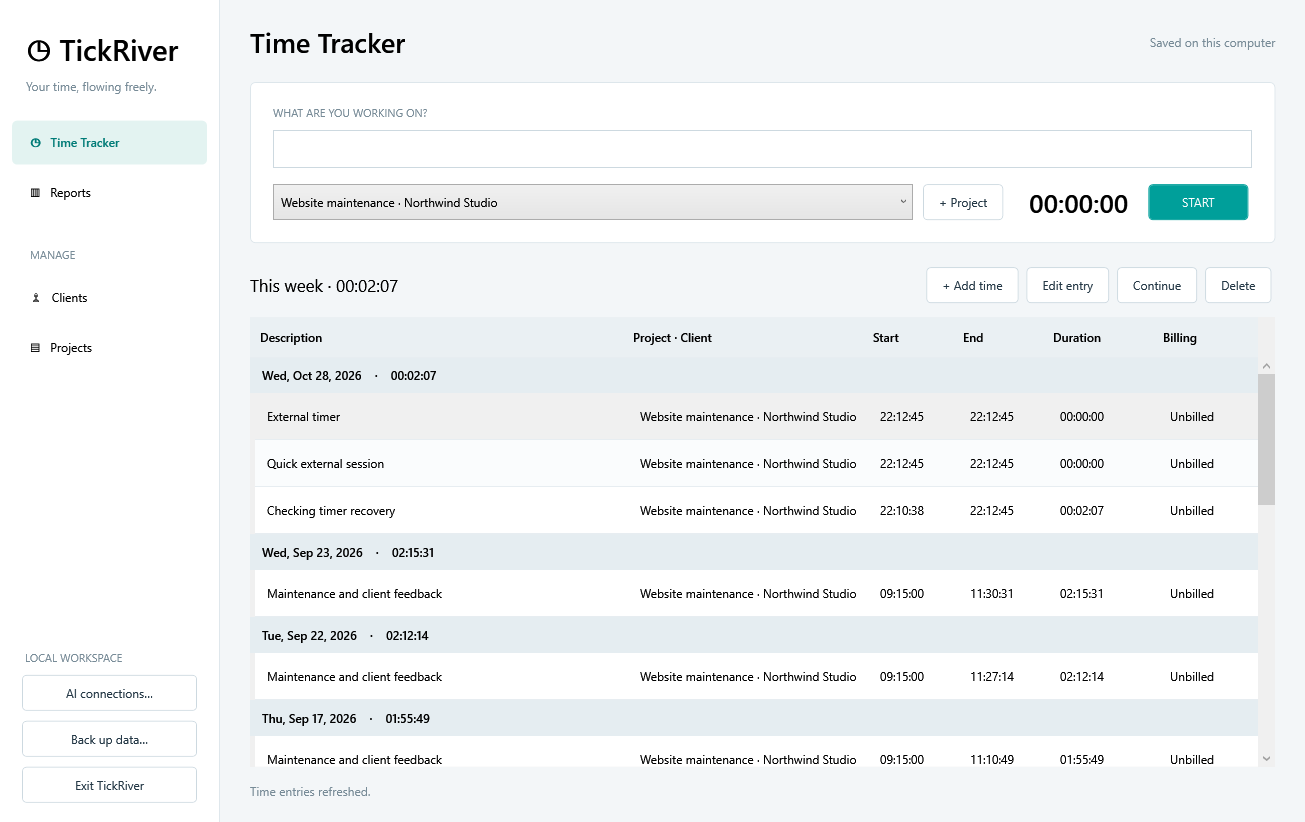The height and width of the screenshot is (822, 1305).
Task: Click the clock icon beside Time Tracker
Action: [36, 143]
